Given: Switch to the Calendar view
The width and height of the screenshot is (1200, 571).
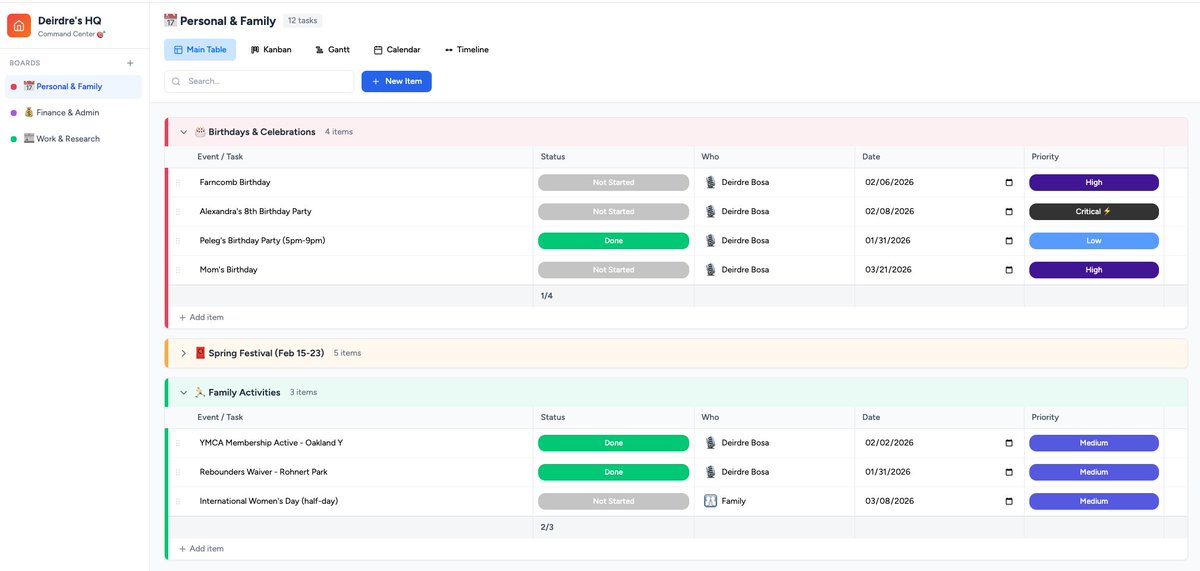Looking at the screenshot, I should pos(397,50).
